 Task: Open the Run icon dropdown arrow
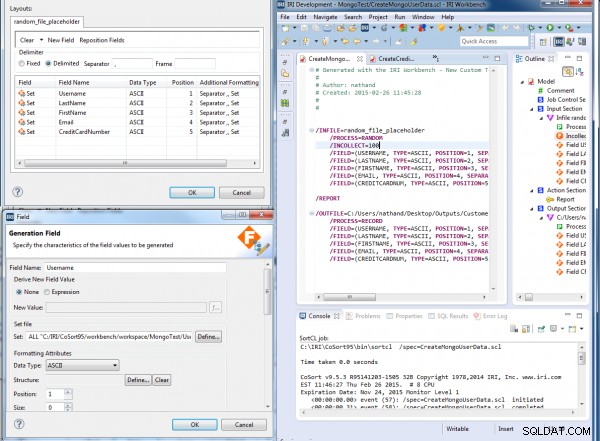coord(559,28)
